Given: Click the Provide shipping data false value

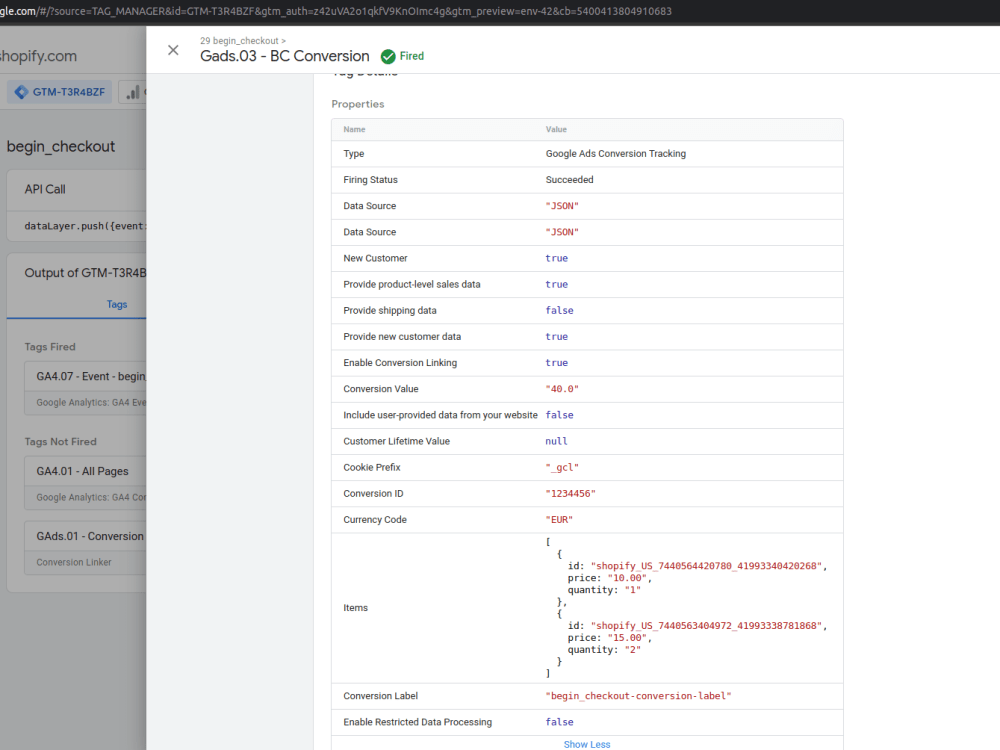Looking at the screenshot, I should click(x=559, y=311).
